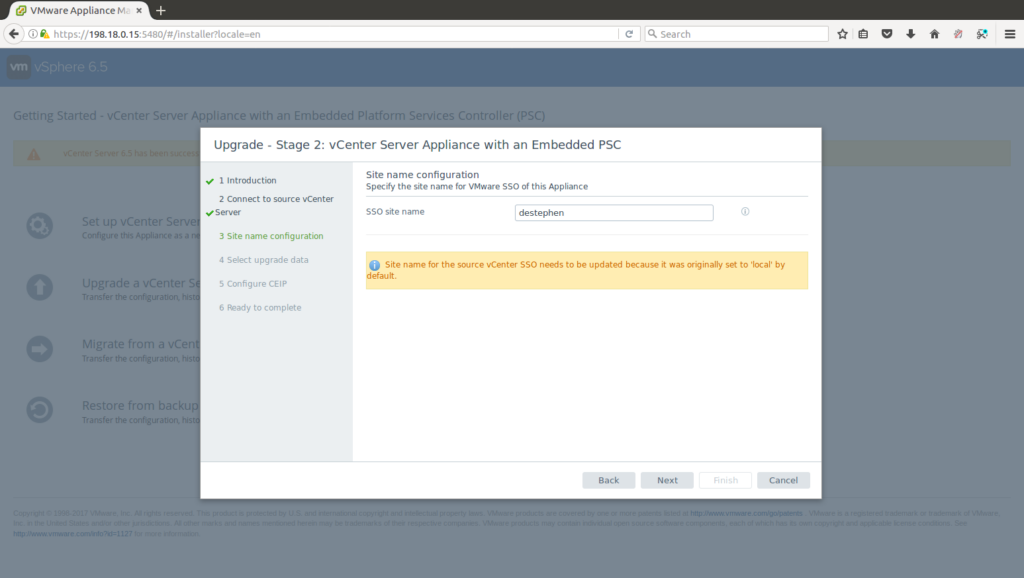Click the Restore from backup heading
Viewport: 1024px width, 578px height.
pos(140,406)
